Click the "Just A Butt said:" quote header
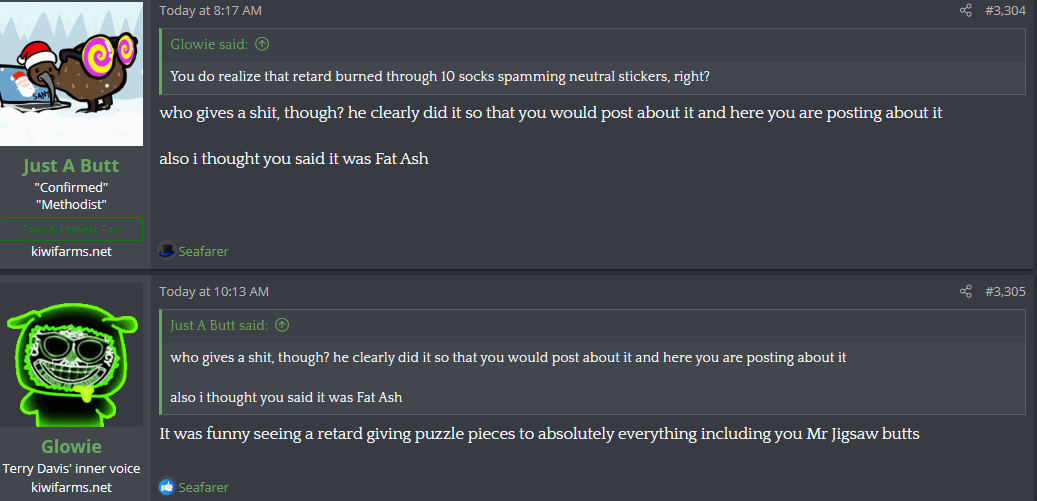Screen dimensions: 1037x501 click(x=221, y=325)
